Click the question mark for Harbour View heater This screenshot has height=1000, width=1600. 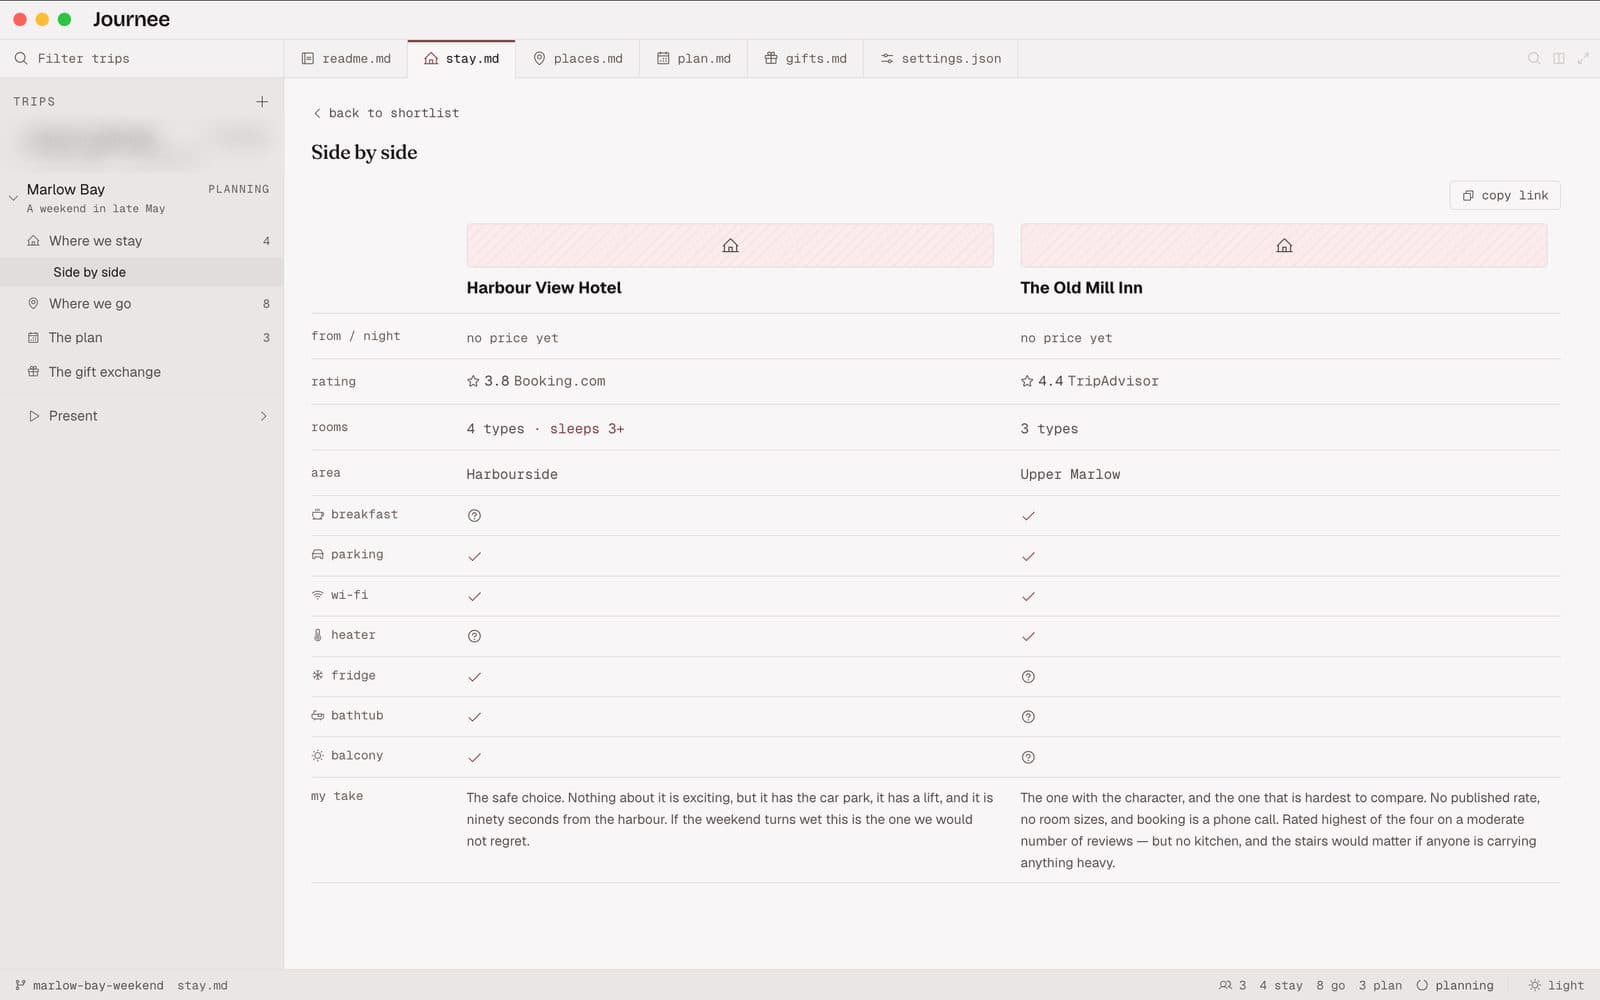click(474, 636)
